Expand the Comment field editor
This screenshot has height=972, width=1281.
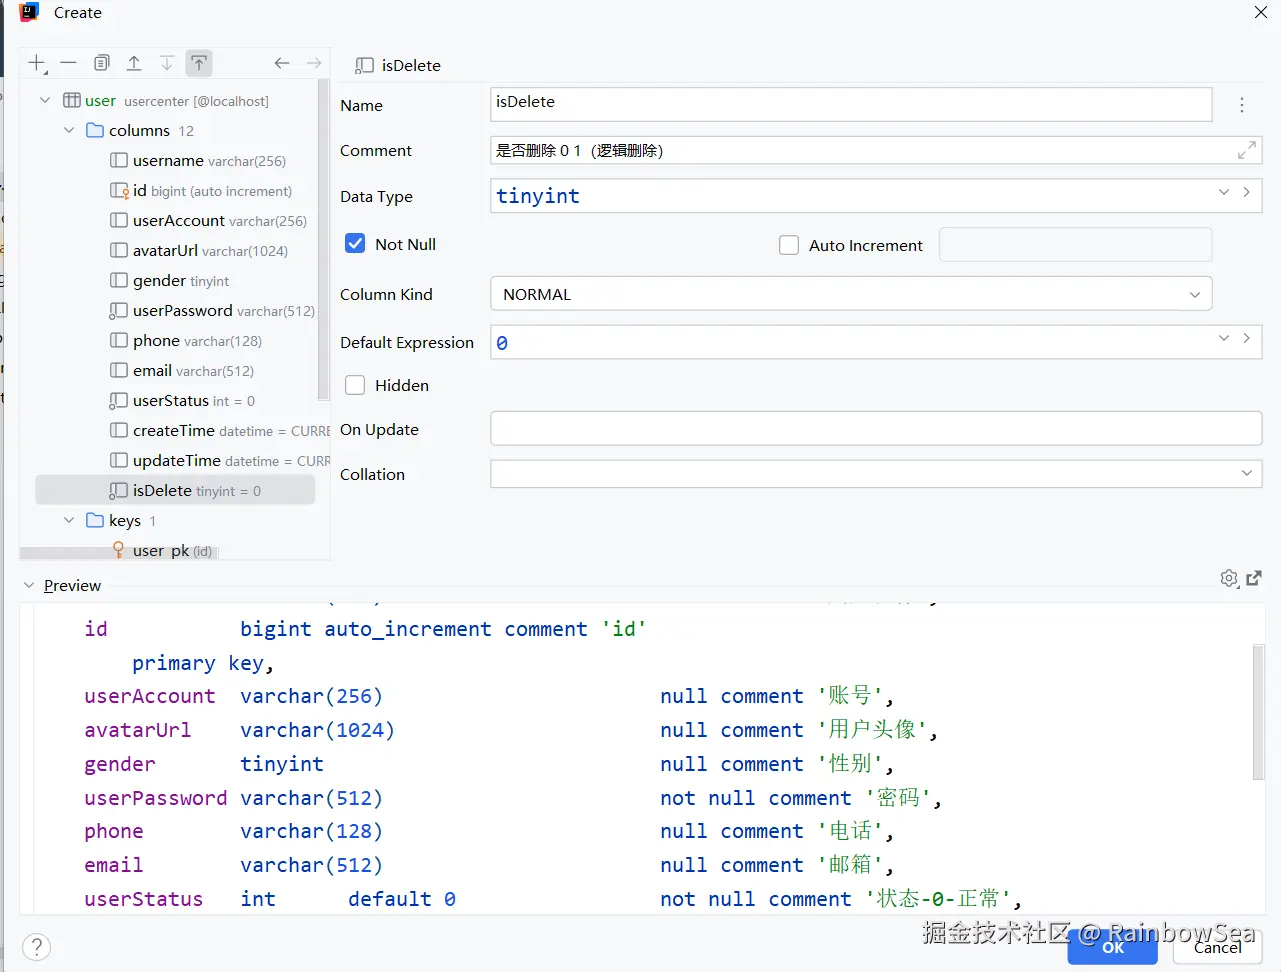[x=1246, y=151]
